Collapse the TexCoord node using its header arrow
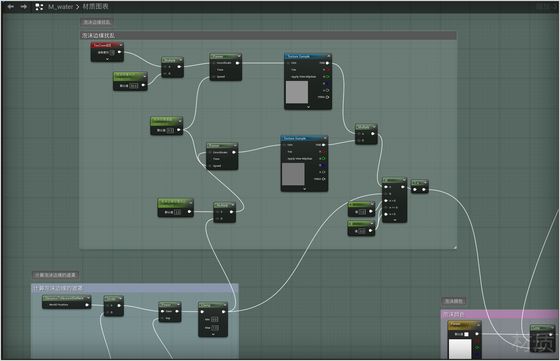This screenshot has width=560, height=361. click(x=121, y=45)
